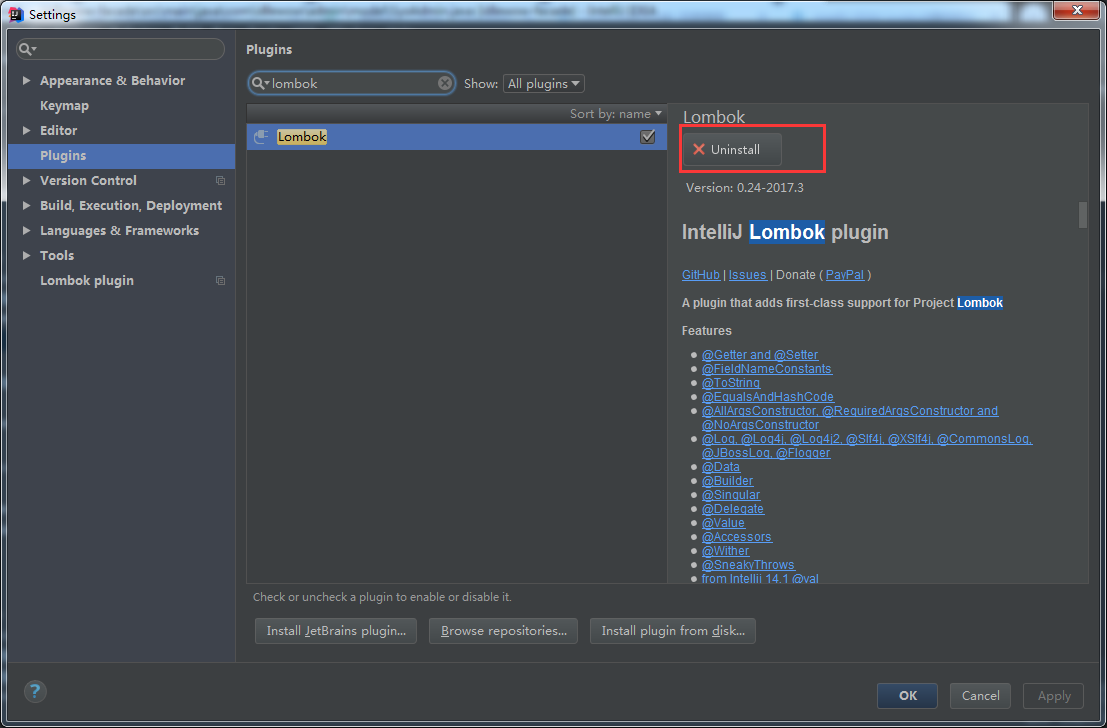Click the Cancel button
This screenshot has width=1107, height=728.
980,696
